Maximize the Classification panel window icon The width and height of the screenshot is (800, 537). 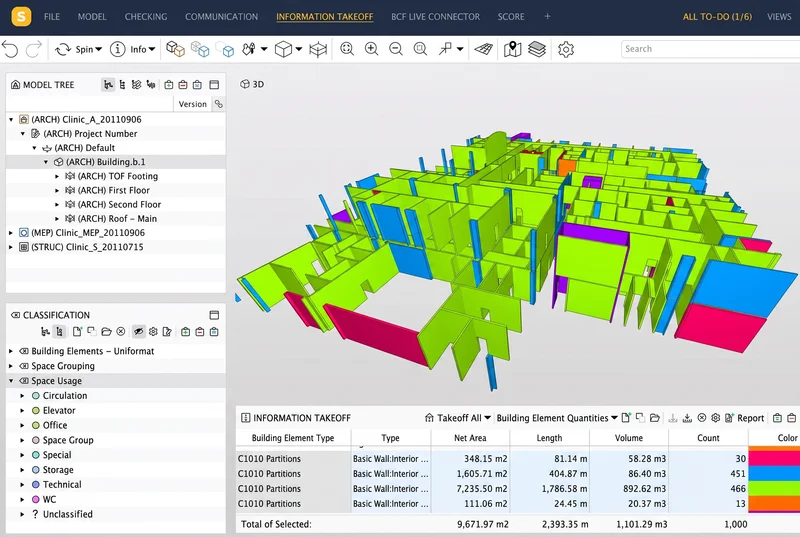click(x=214, y=315)
